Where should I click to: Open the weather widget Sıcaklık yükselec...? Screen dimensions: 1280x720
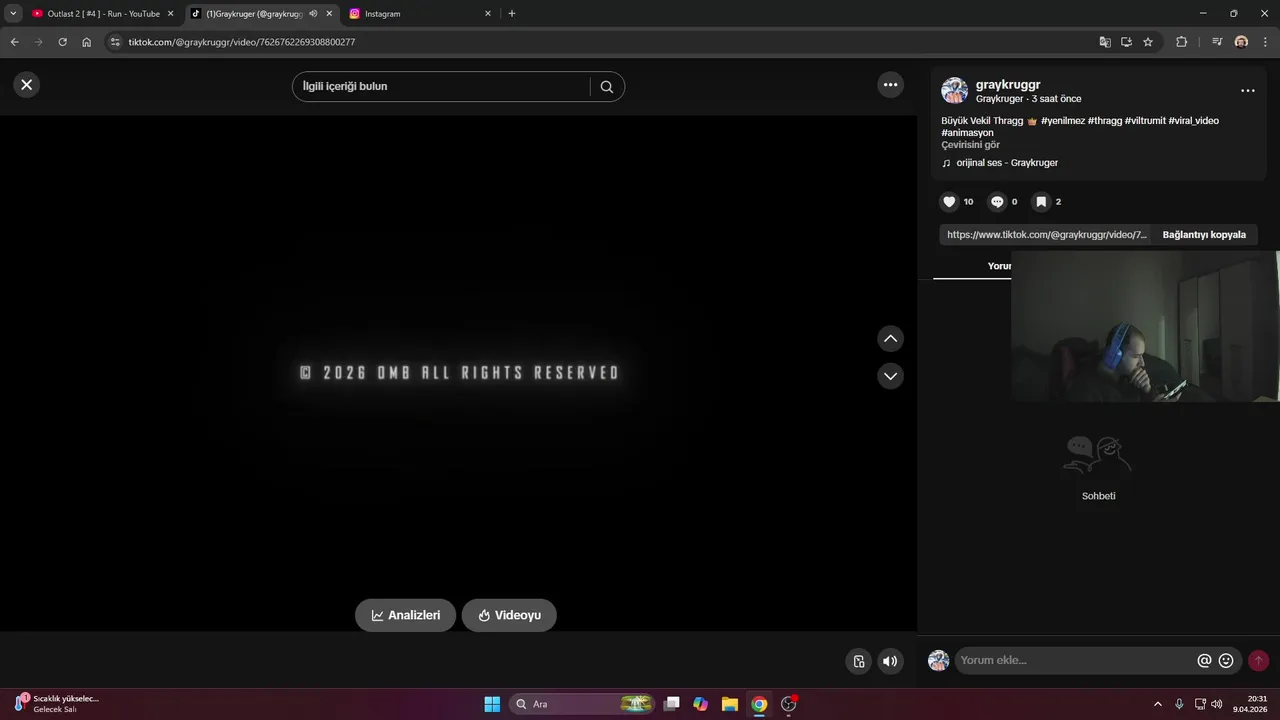(56, 704)
